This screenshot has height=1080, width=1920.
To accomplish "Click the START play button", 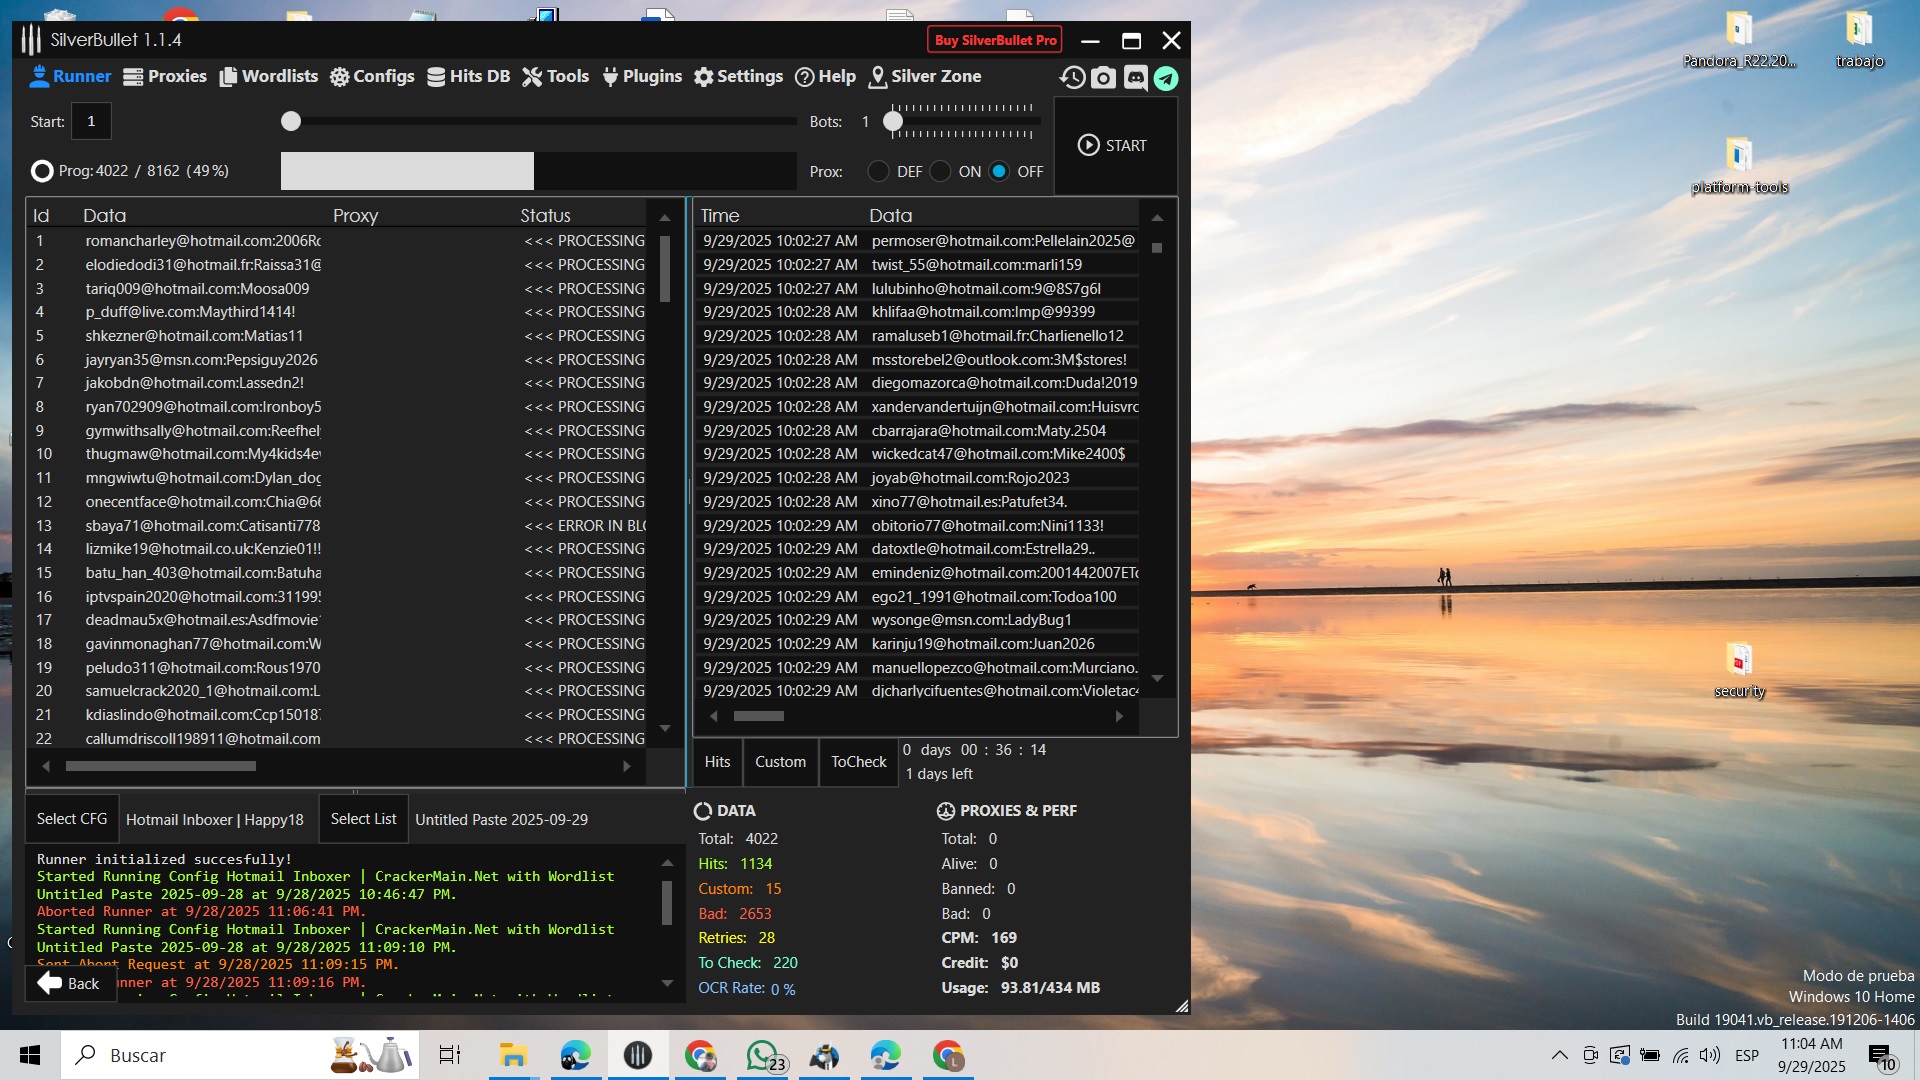I will (1113, 145).
